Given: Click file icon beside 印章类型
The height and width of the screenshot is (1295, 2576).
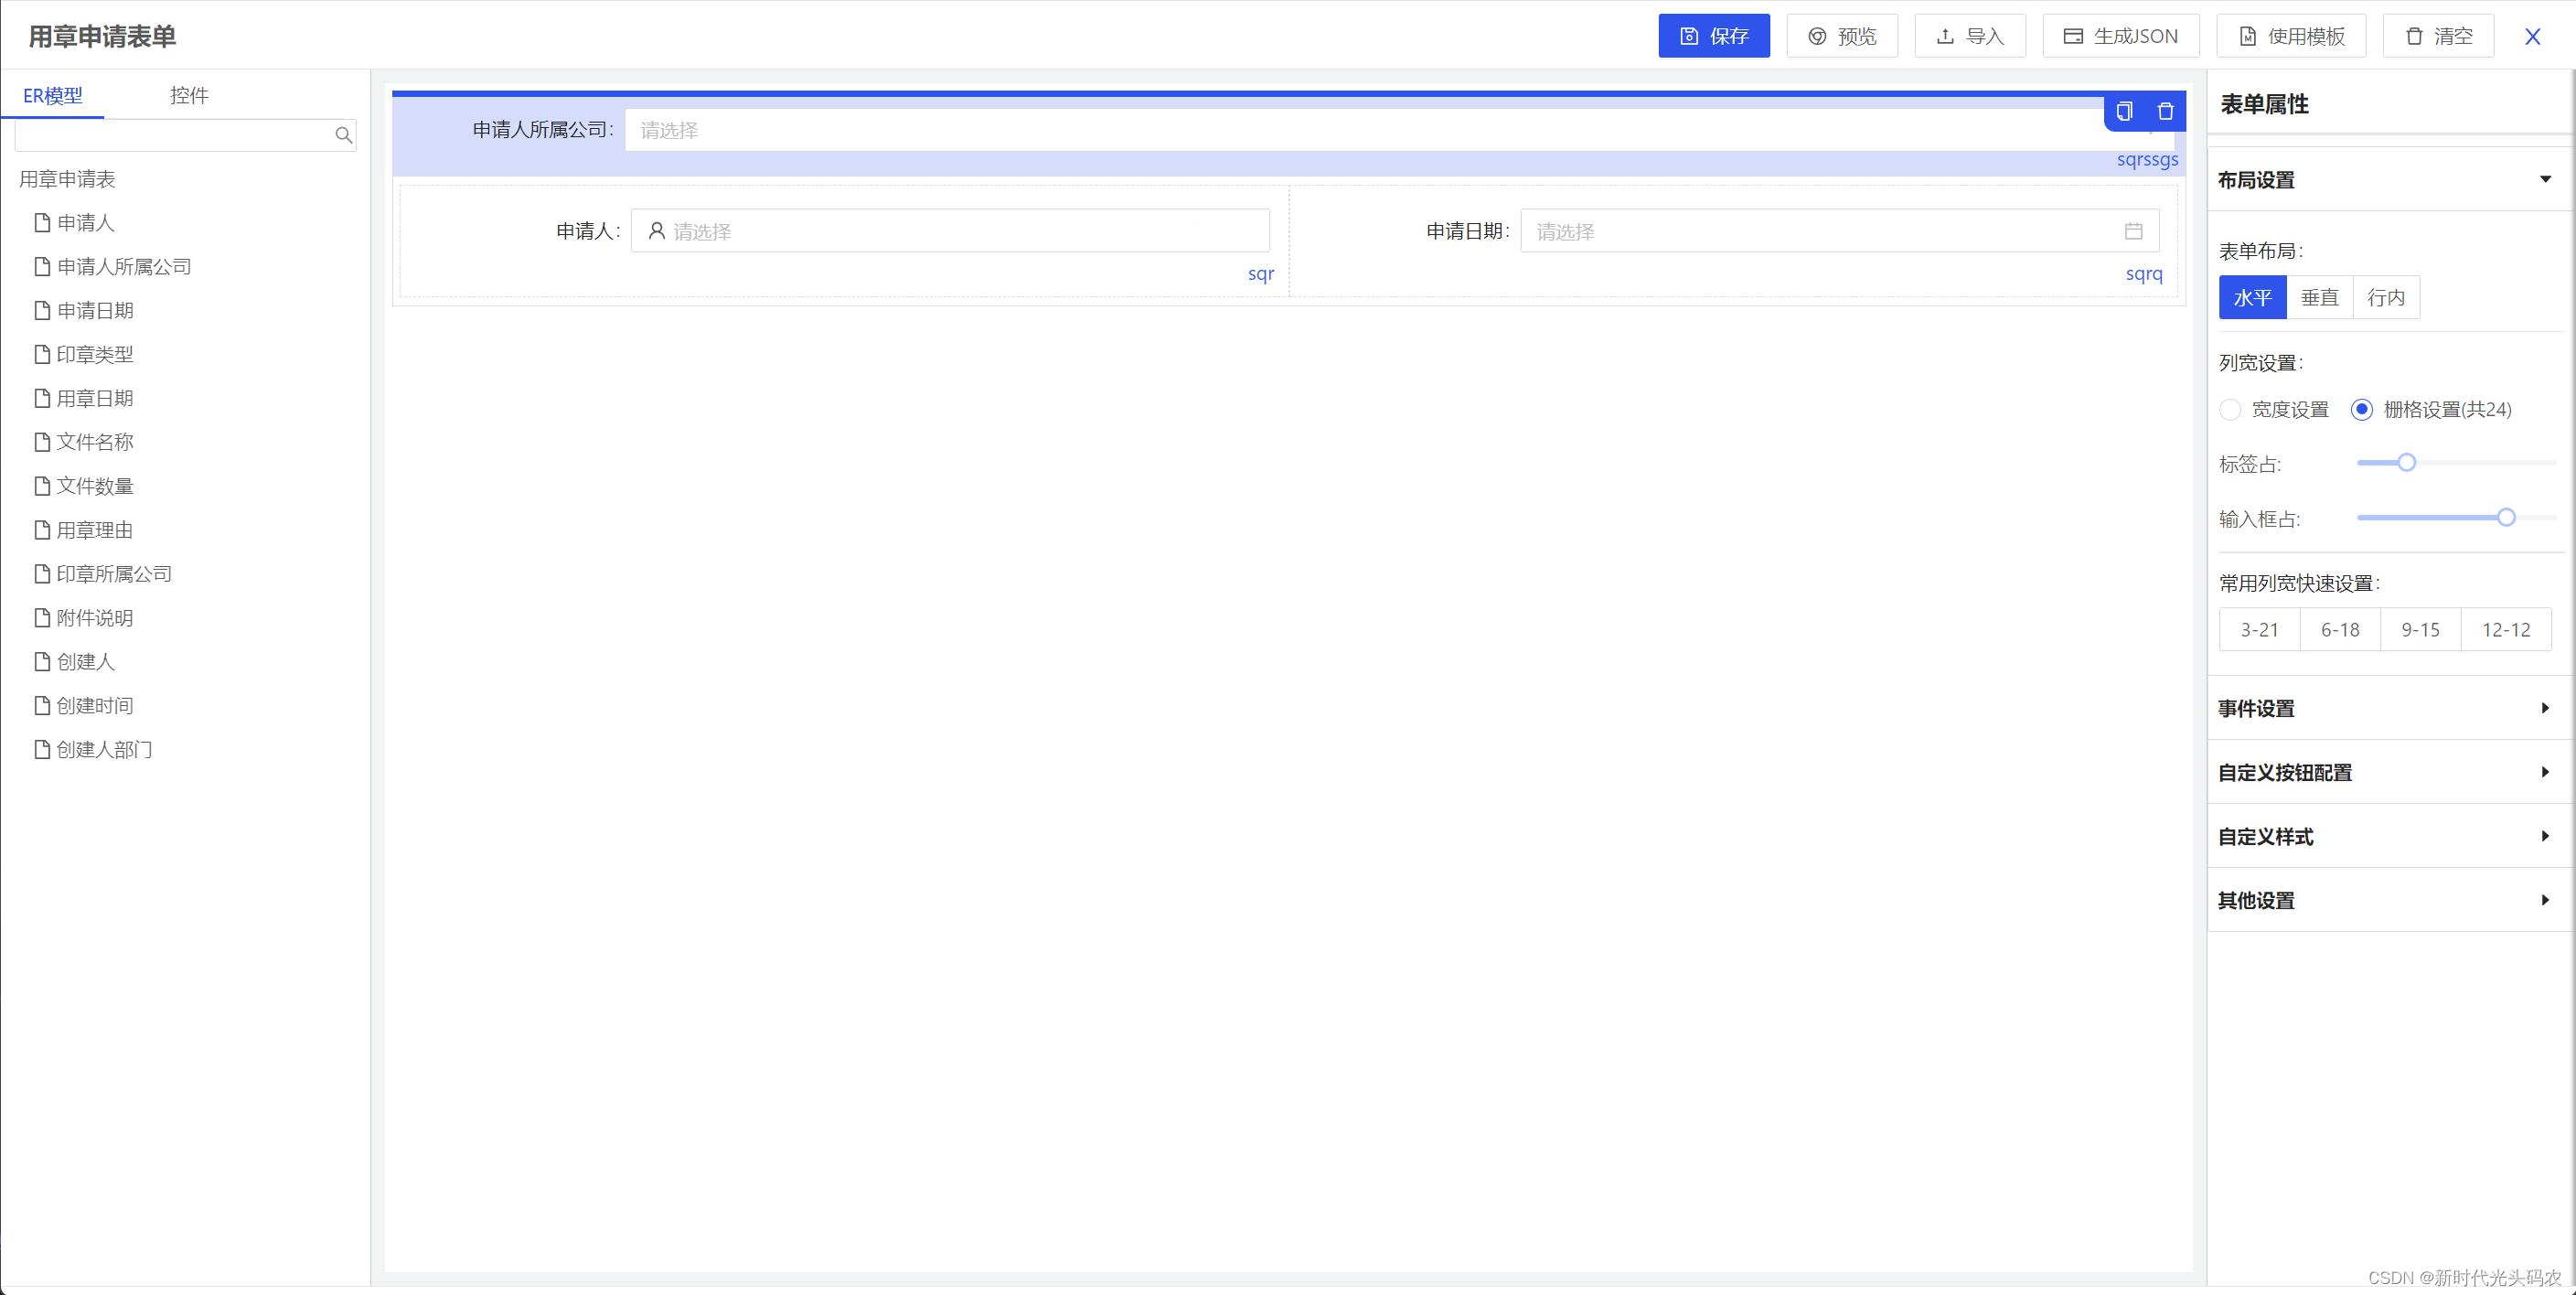Looking at the screenshot, I should pos(42,354).
